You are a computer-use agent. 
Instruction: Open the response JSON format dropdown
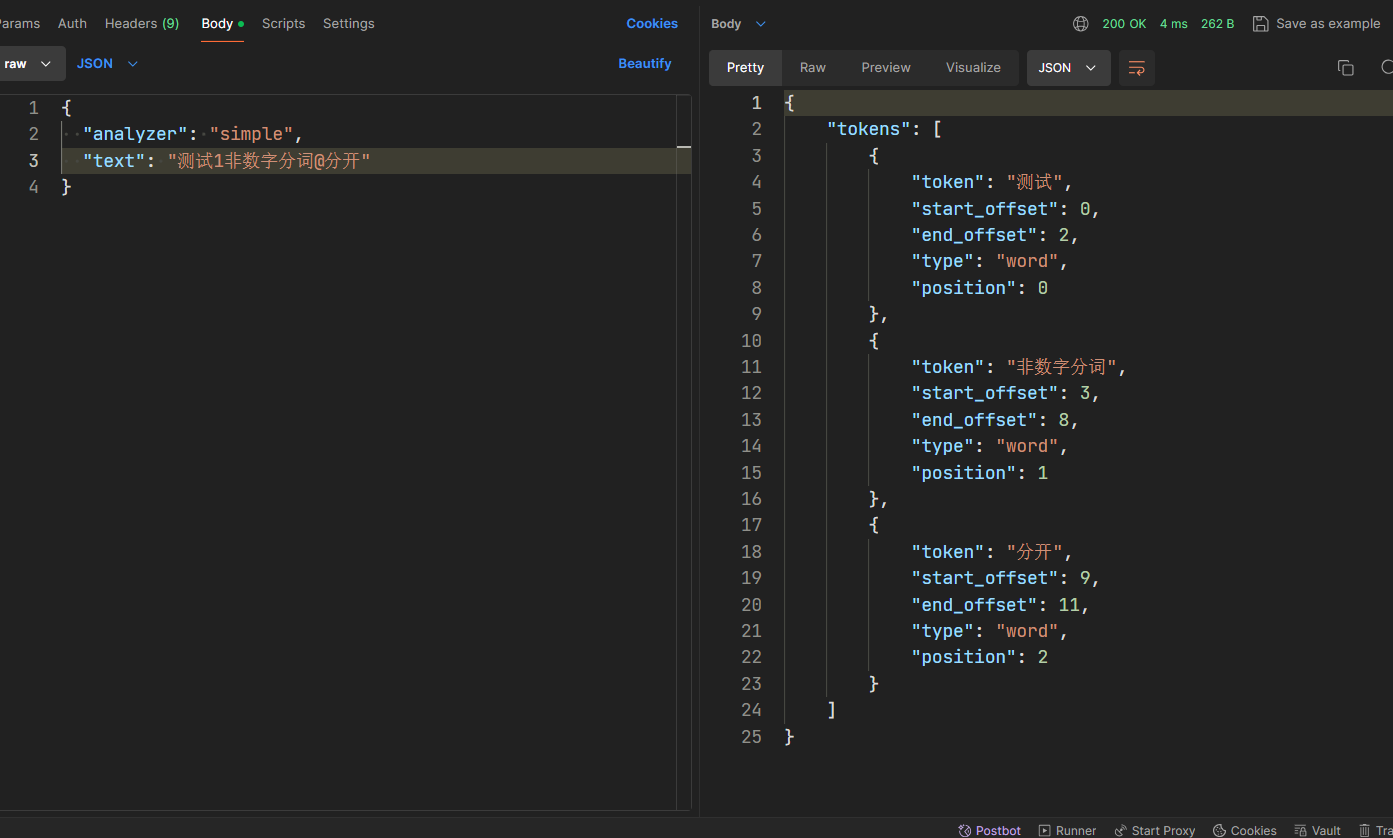(1068, 68)
